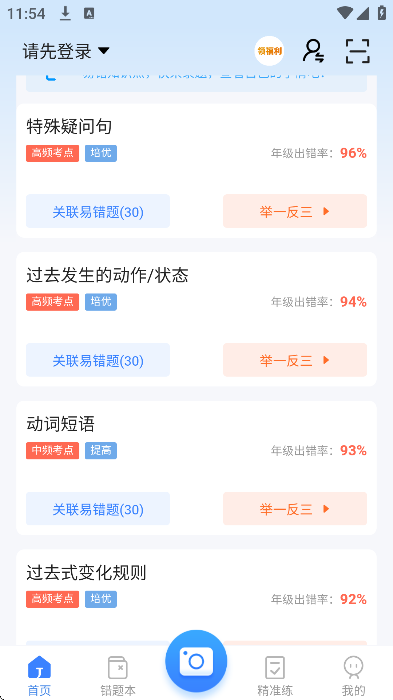
Task: Expand the 请先登录 dropdown arrow
Action: coord(103,50)
